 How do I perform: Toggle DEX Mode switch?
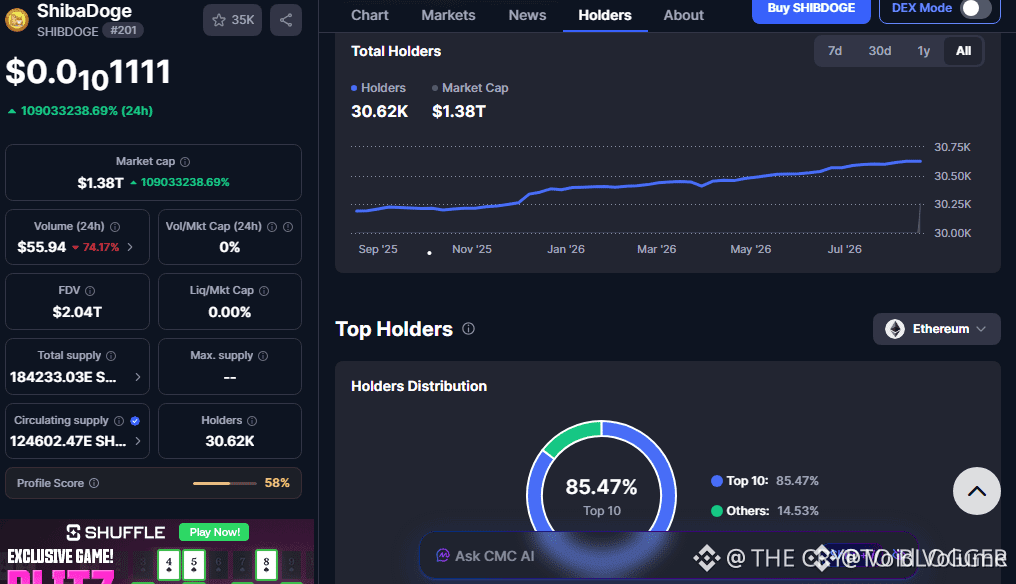(x=975, y=8)
